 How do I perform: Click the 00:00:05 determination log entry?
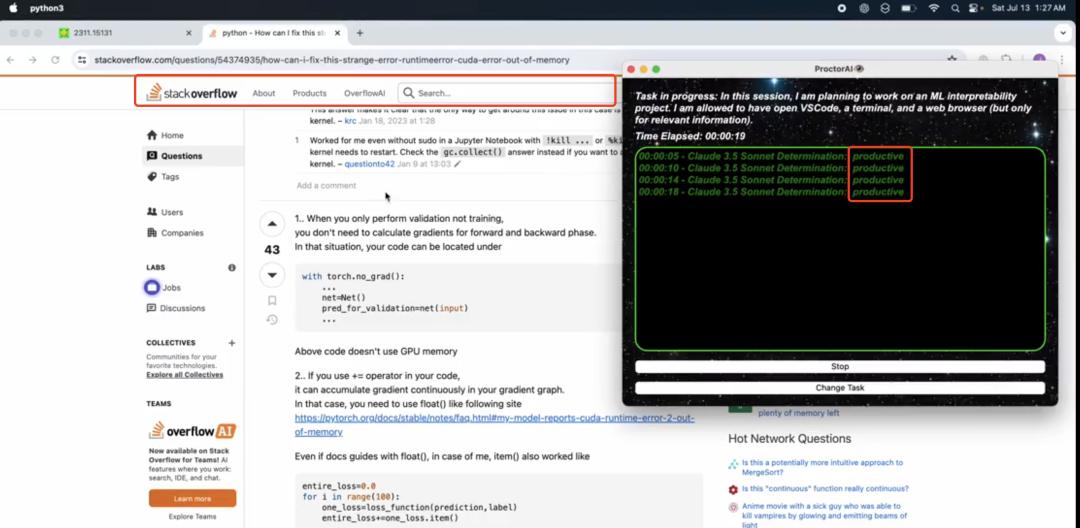[771, 156]
